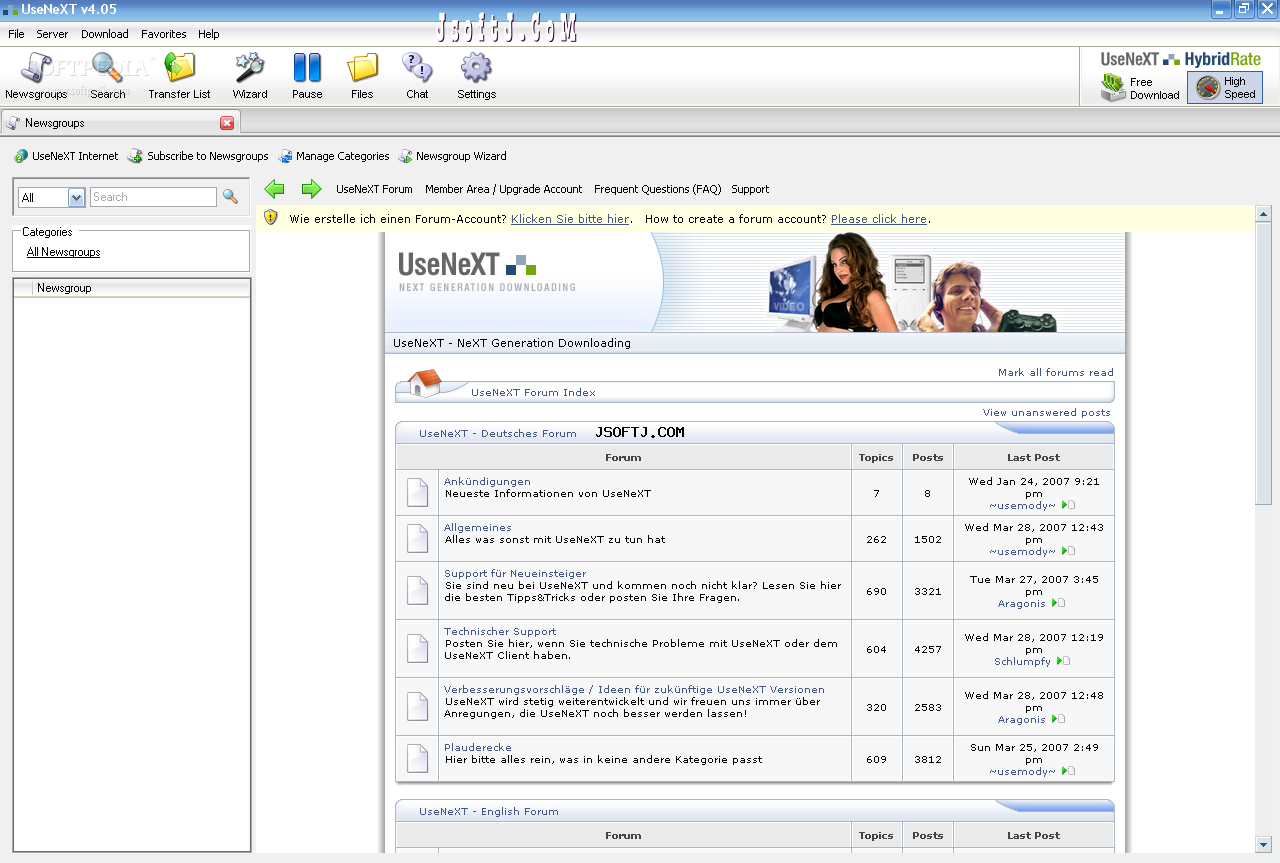Open the Files folder icon
This screenshot has height=863, width=1280.
click(x=362, y=76)
